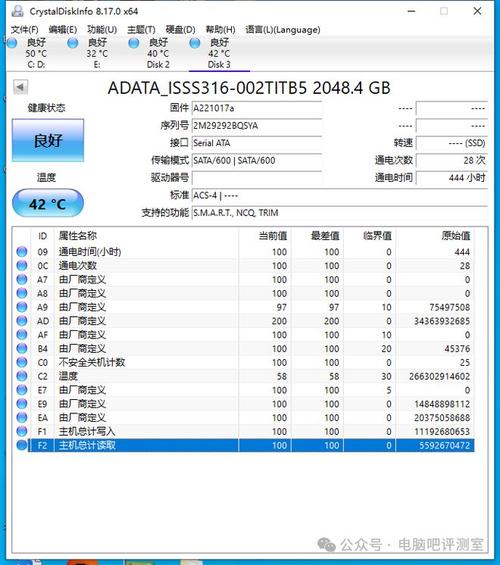Screen dimensions: 500x565
Task: Click status icon of row AF
Action: (x=22, y=334)
